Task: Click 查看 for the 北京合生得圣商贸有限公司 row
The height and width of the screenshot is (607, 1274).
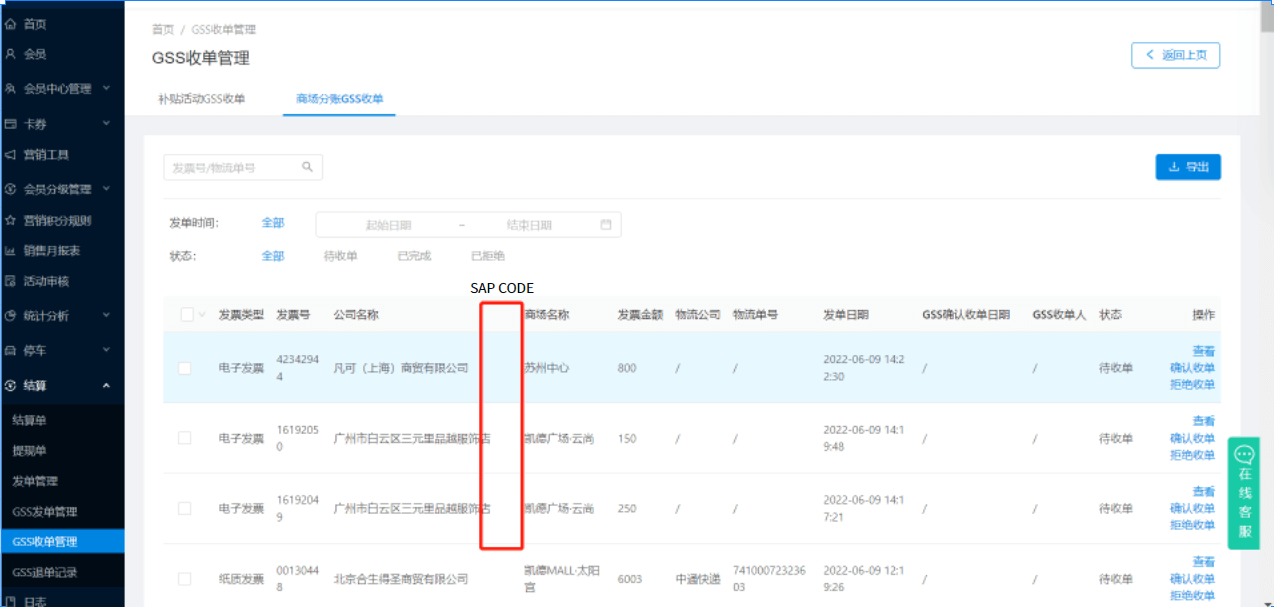Action: tap(1204, 562)
